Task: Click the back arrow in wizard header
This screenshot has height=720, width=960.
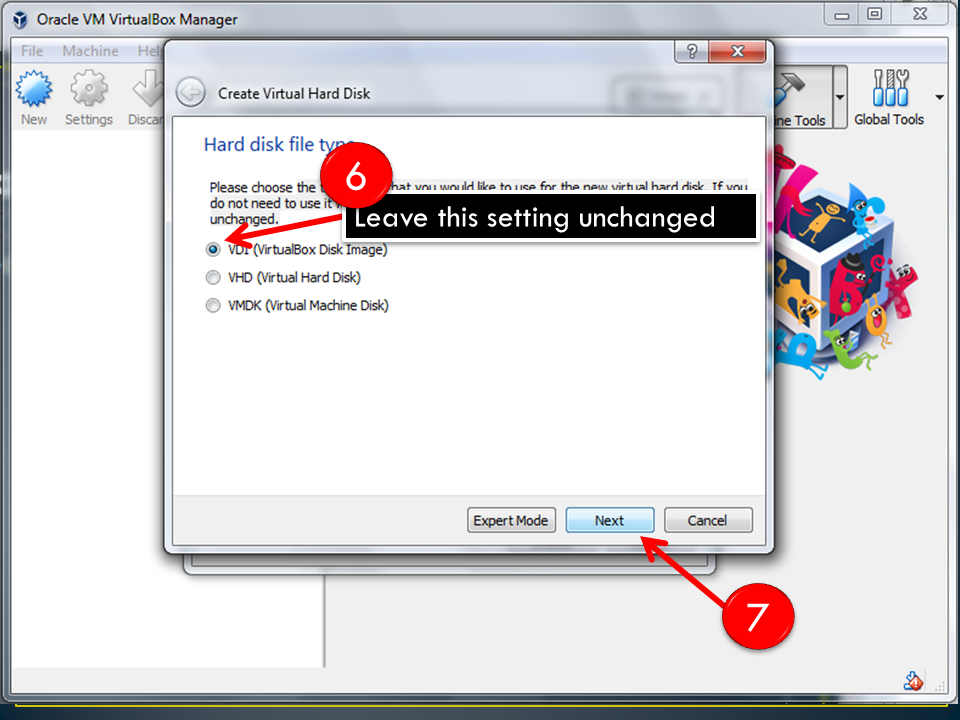Action: 190,93
